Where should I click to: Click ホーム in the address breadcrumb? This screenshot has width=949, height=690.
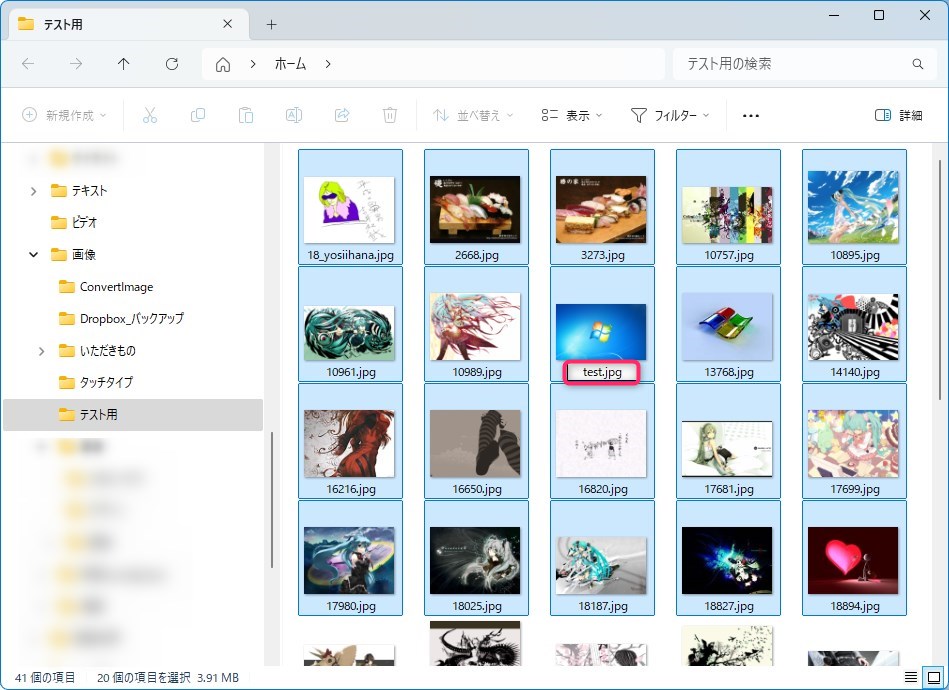click(291, 64)
